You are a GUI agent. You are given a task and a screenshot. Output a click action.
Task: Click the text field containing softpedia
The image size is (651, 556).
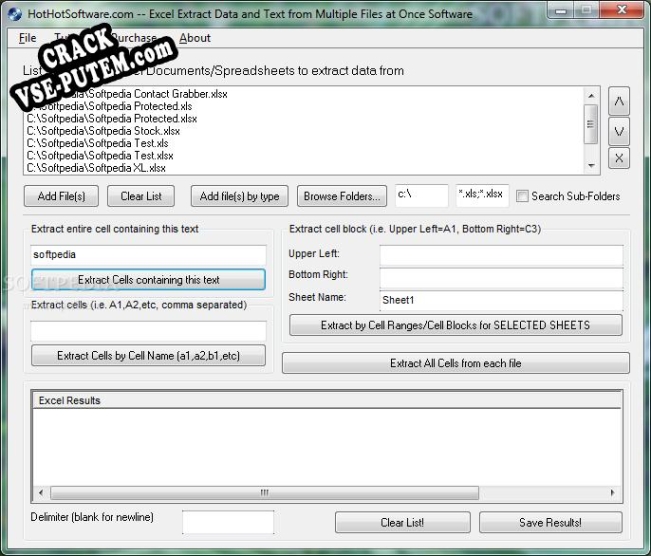tap(148, 255)
